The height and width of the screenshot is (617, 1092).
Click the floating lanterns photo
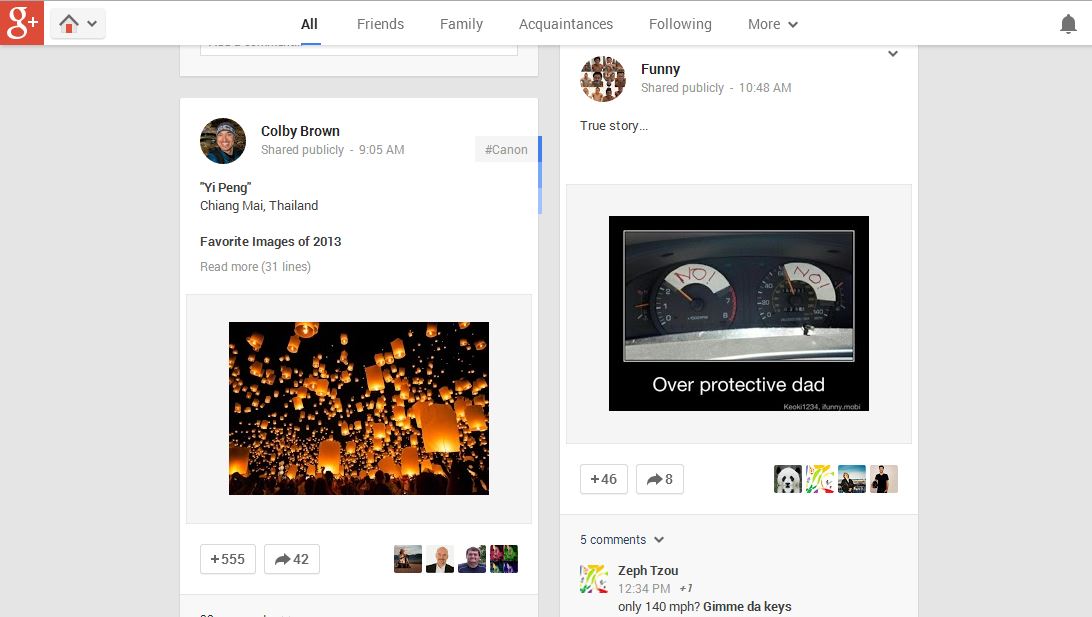click(359, 408)
